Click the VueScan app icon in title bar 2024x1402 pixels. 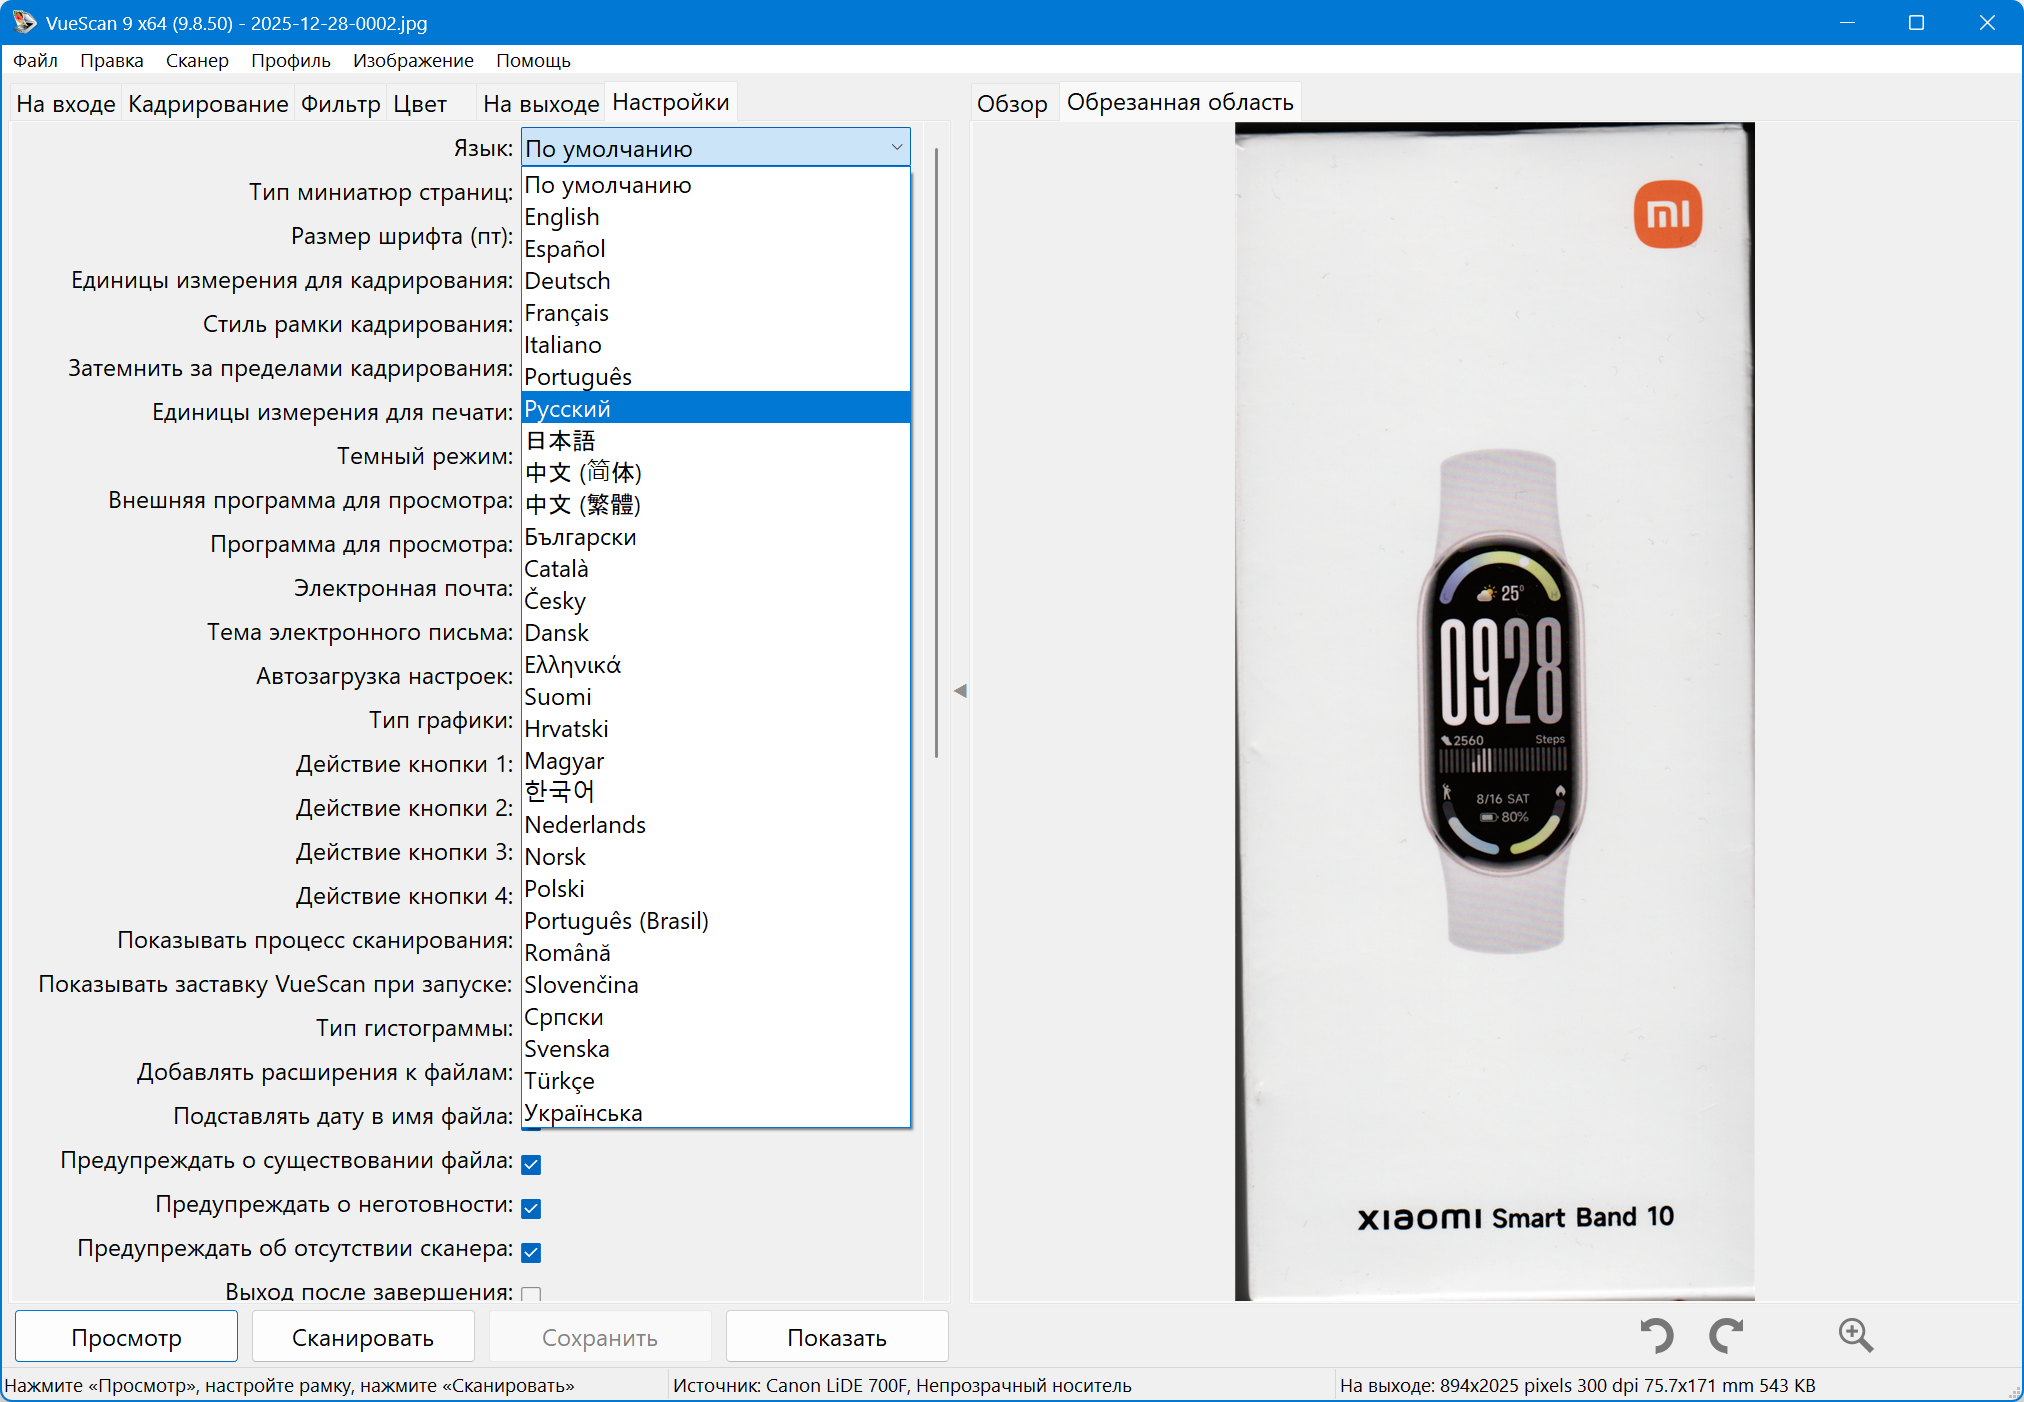click(x=23, y=22)
